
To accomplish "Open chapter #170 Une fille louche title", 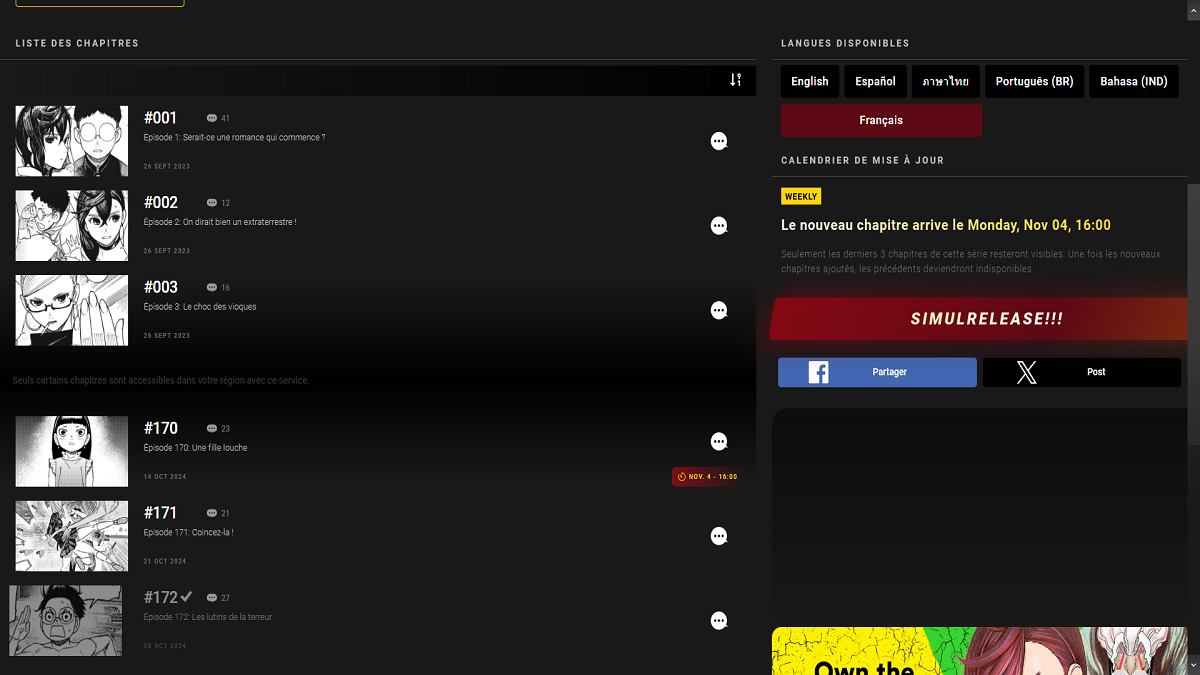I will [x=195, y=448].
